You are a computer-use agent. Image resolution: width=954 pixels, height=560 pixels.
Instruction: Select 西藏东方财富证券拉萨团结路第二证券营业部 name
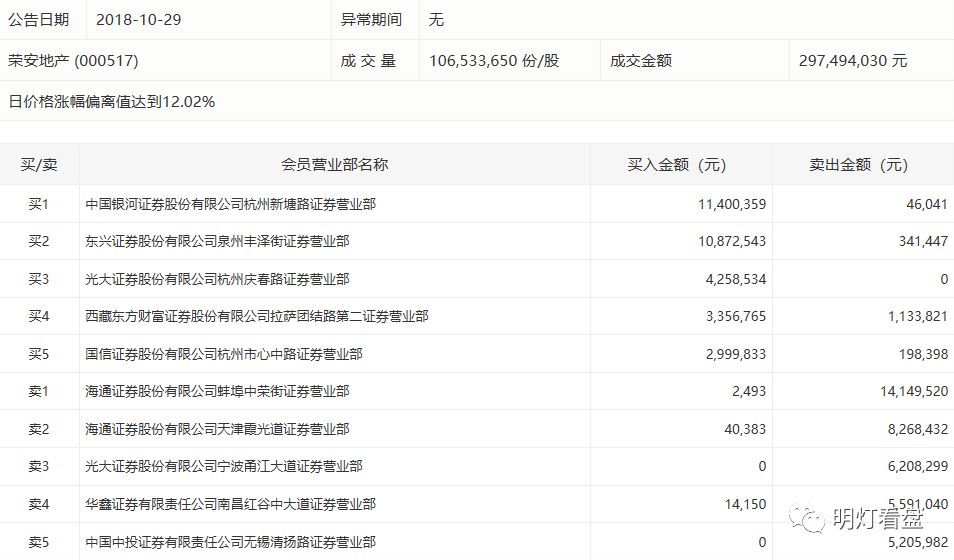point(257,316)
